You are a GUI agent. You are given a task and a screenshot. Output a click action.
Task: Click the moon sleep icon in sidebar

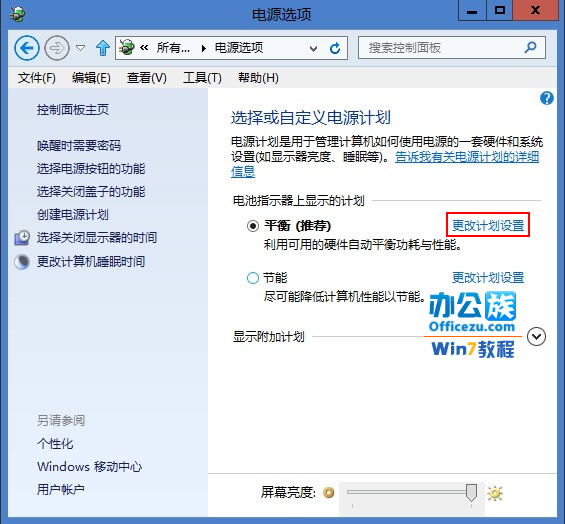[x=22, y=262]
